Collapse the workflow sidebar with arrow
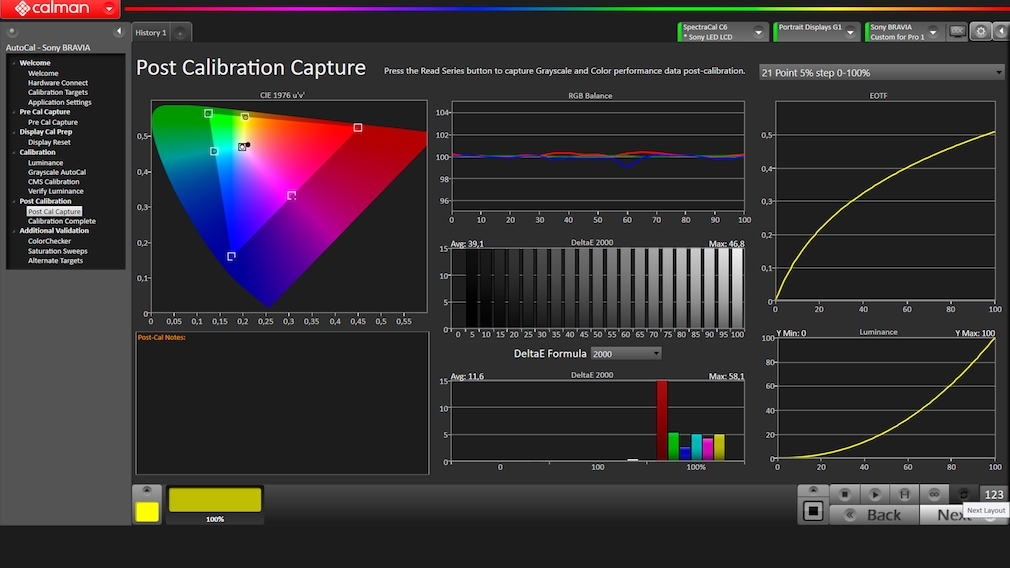1010x568 pixels. [118, 32]
